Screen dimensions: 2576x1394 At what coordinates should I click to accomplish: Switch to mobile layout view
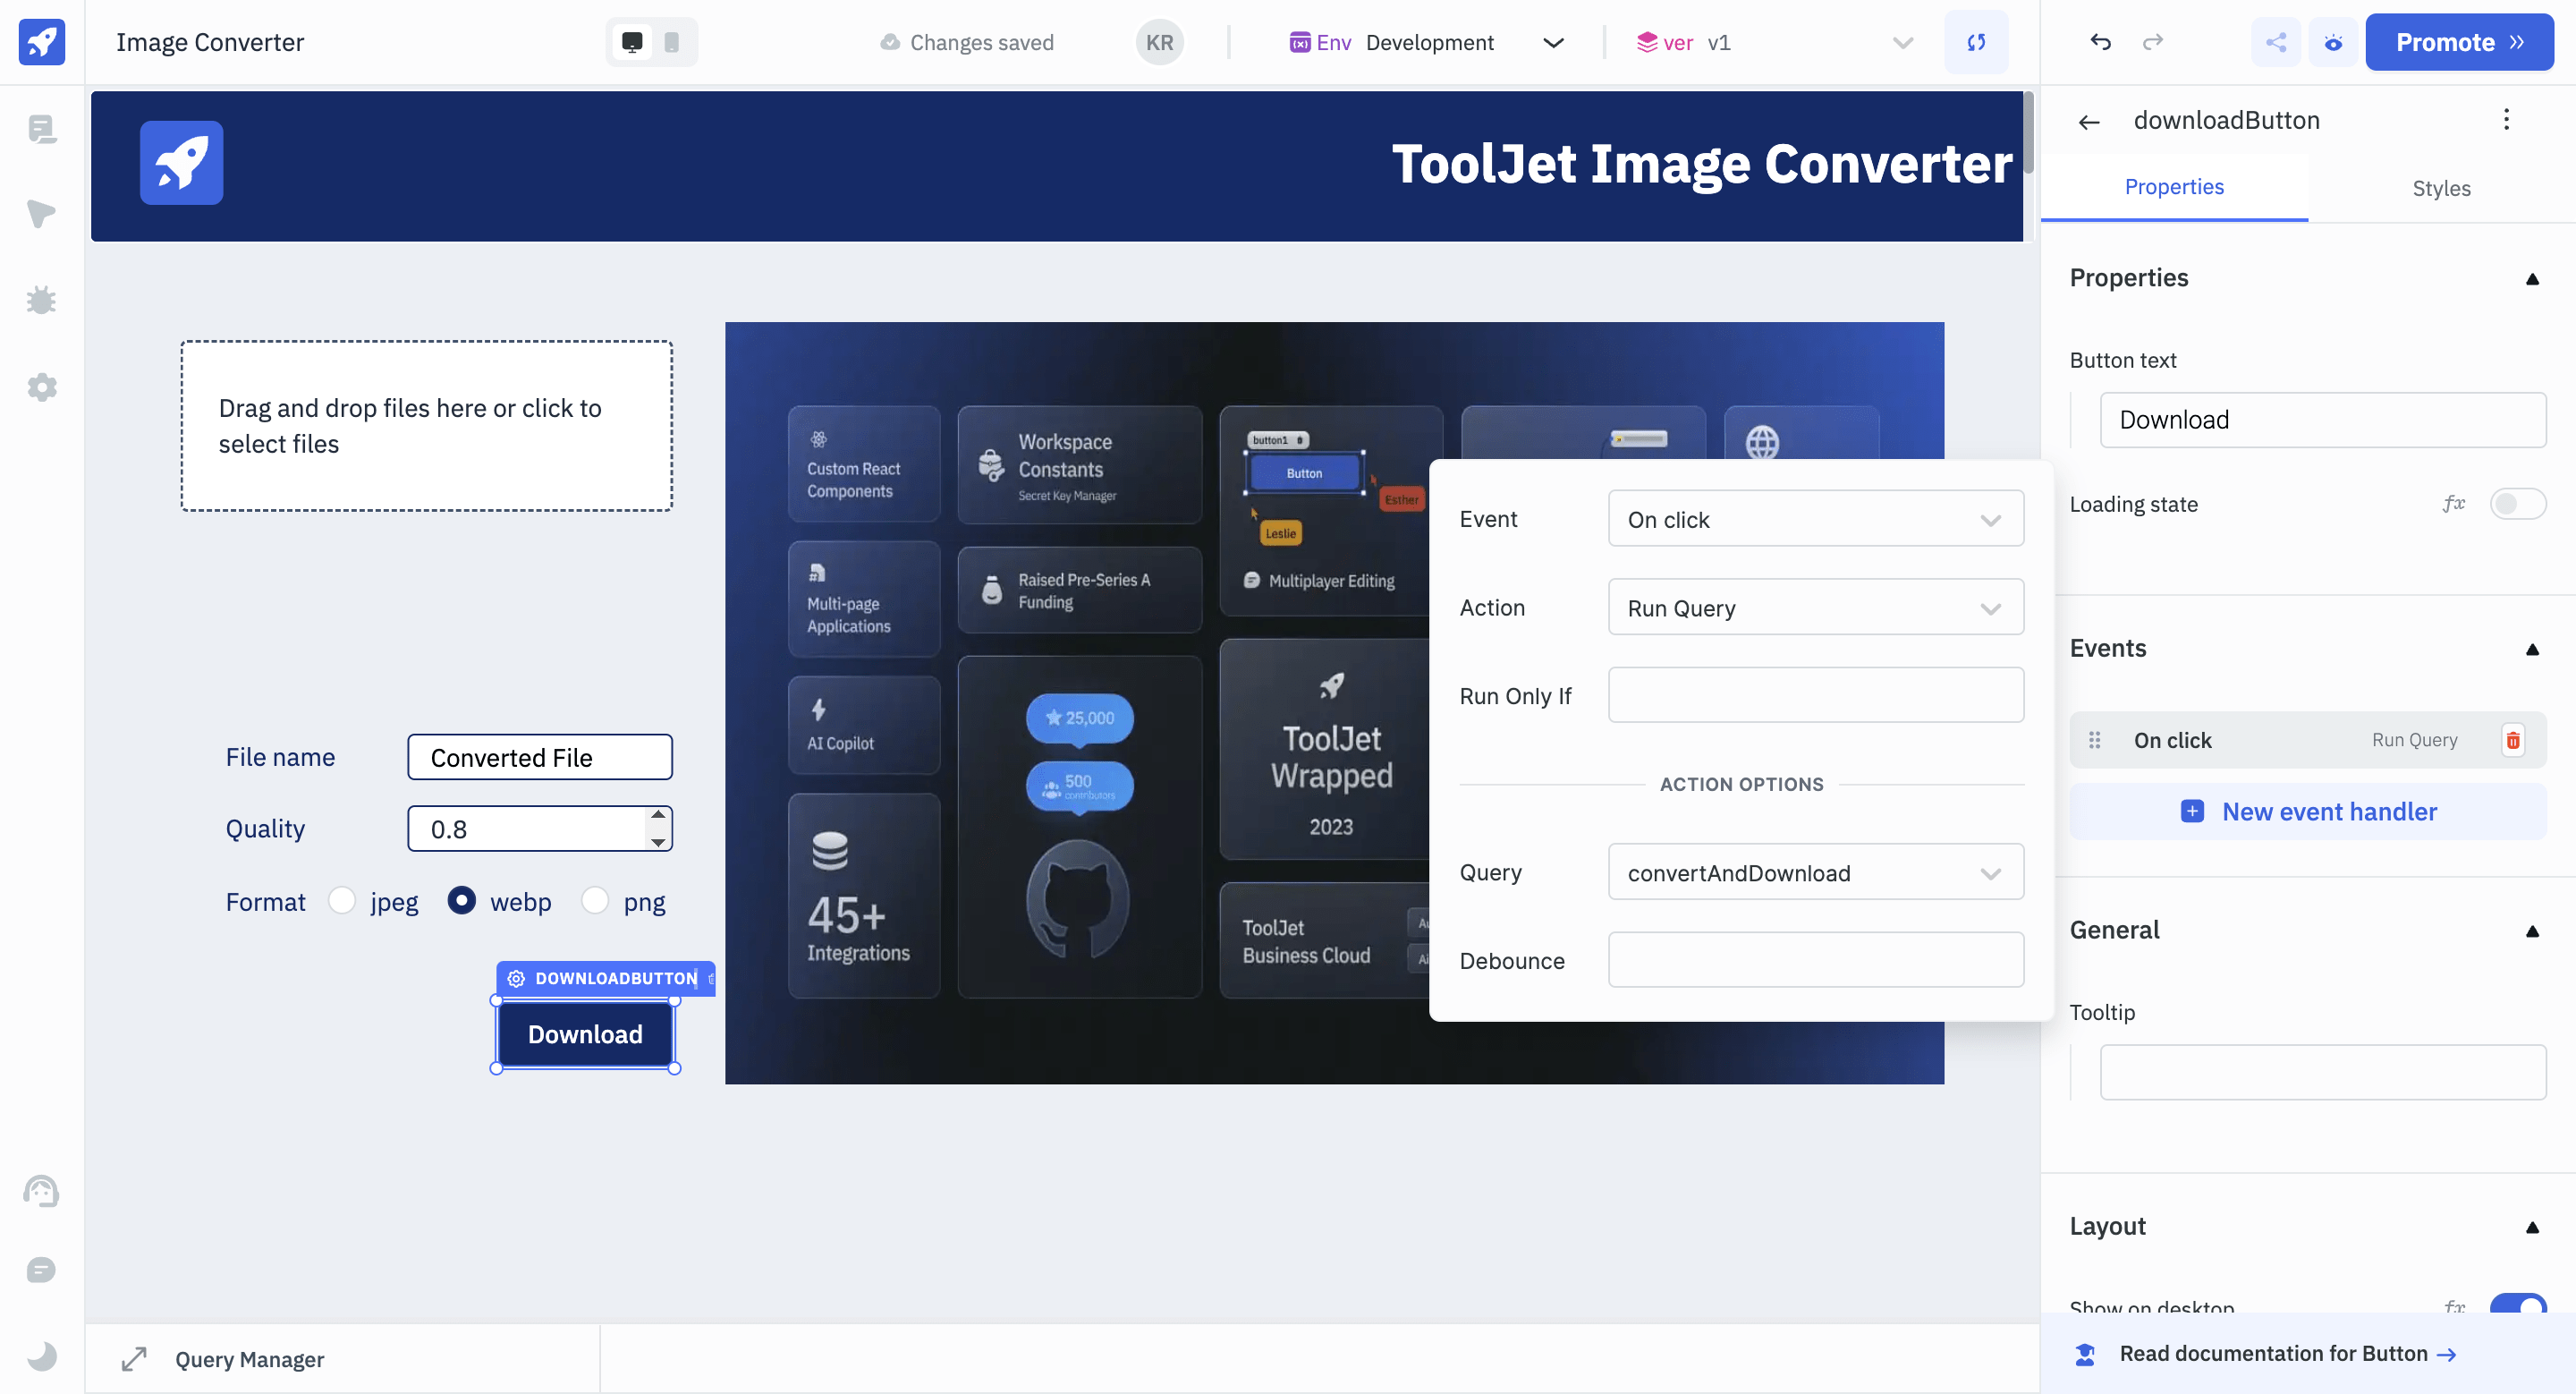click(672, 42)
